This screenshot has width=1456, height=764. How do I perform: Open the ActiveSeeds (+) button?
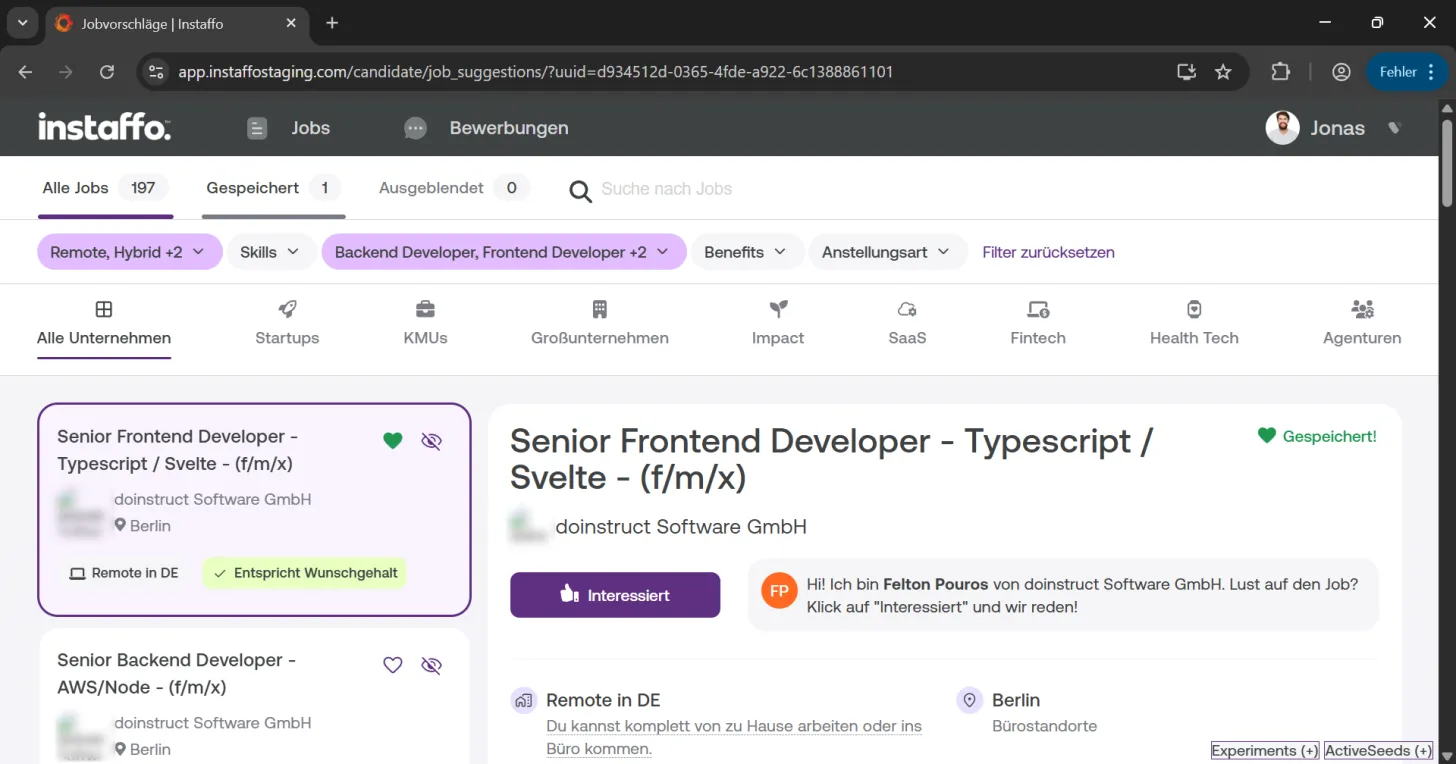1378,751
